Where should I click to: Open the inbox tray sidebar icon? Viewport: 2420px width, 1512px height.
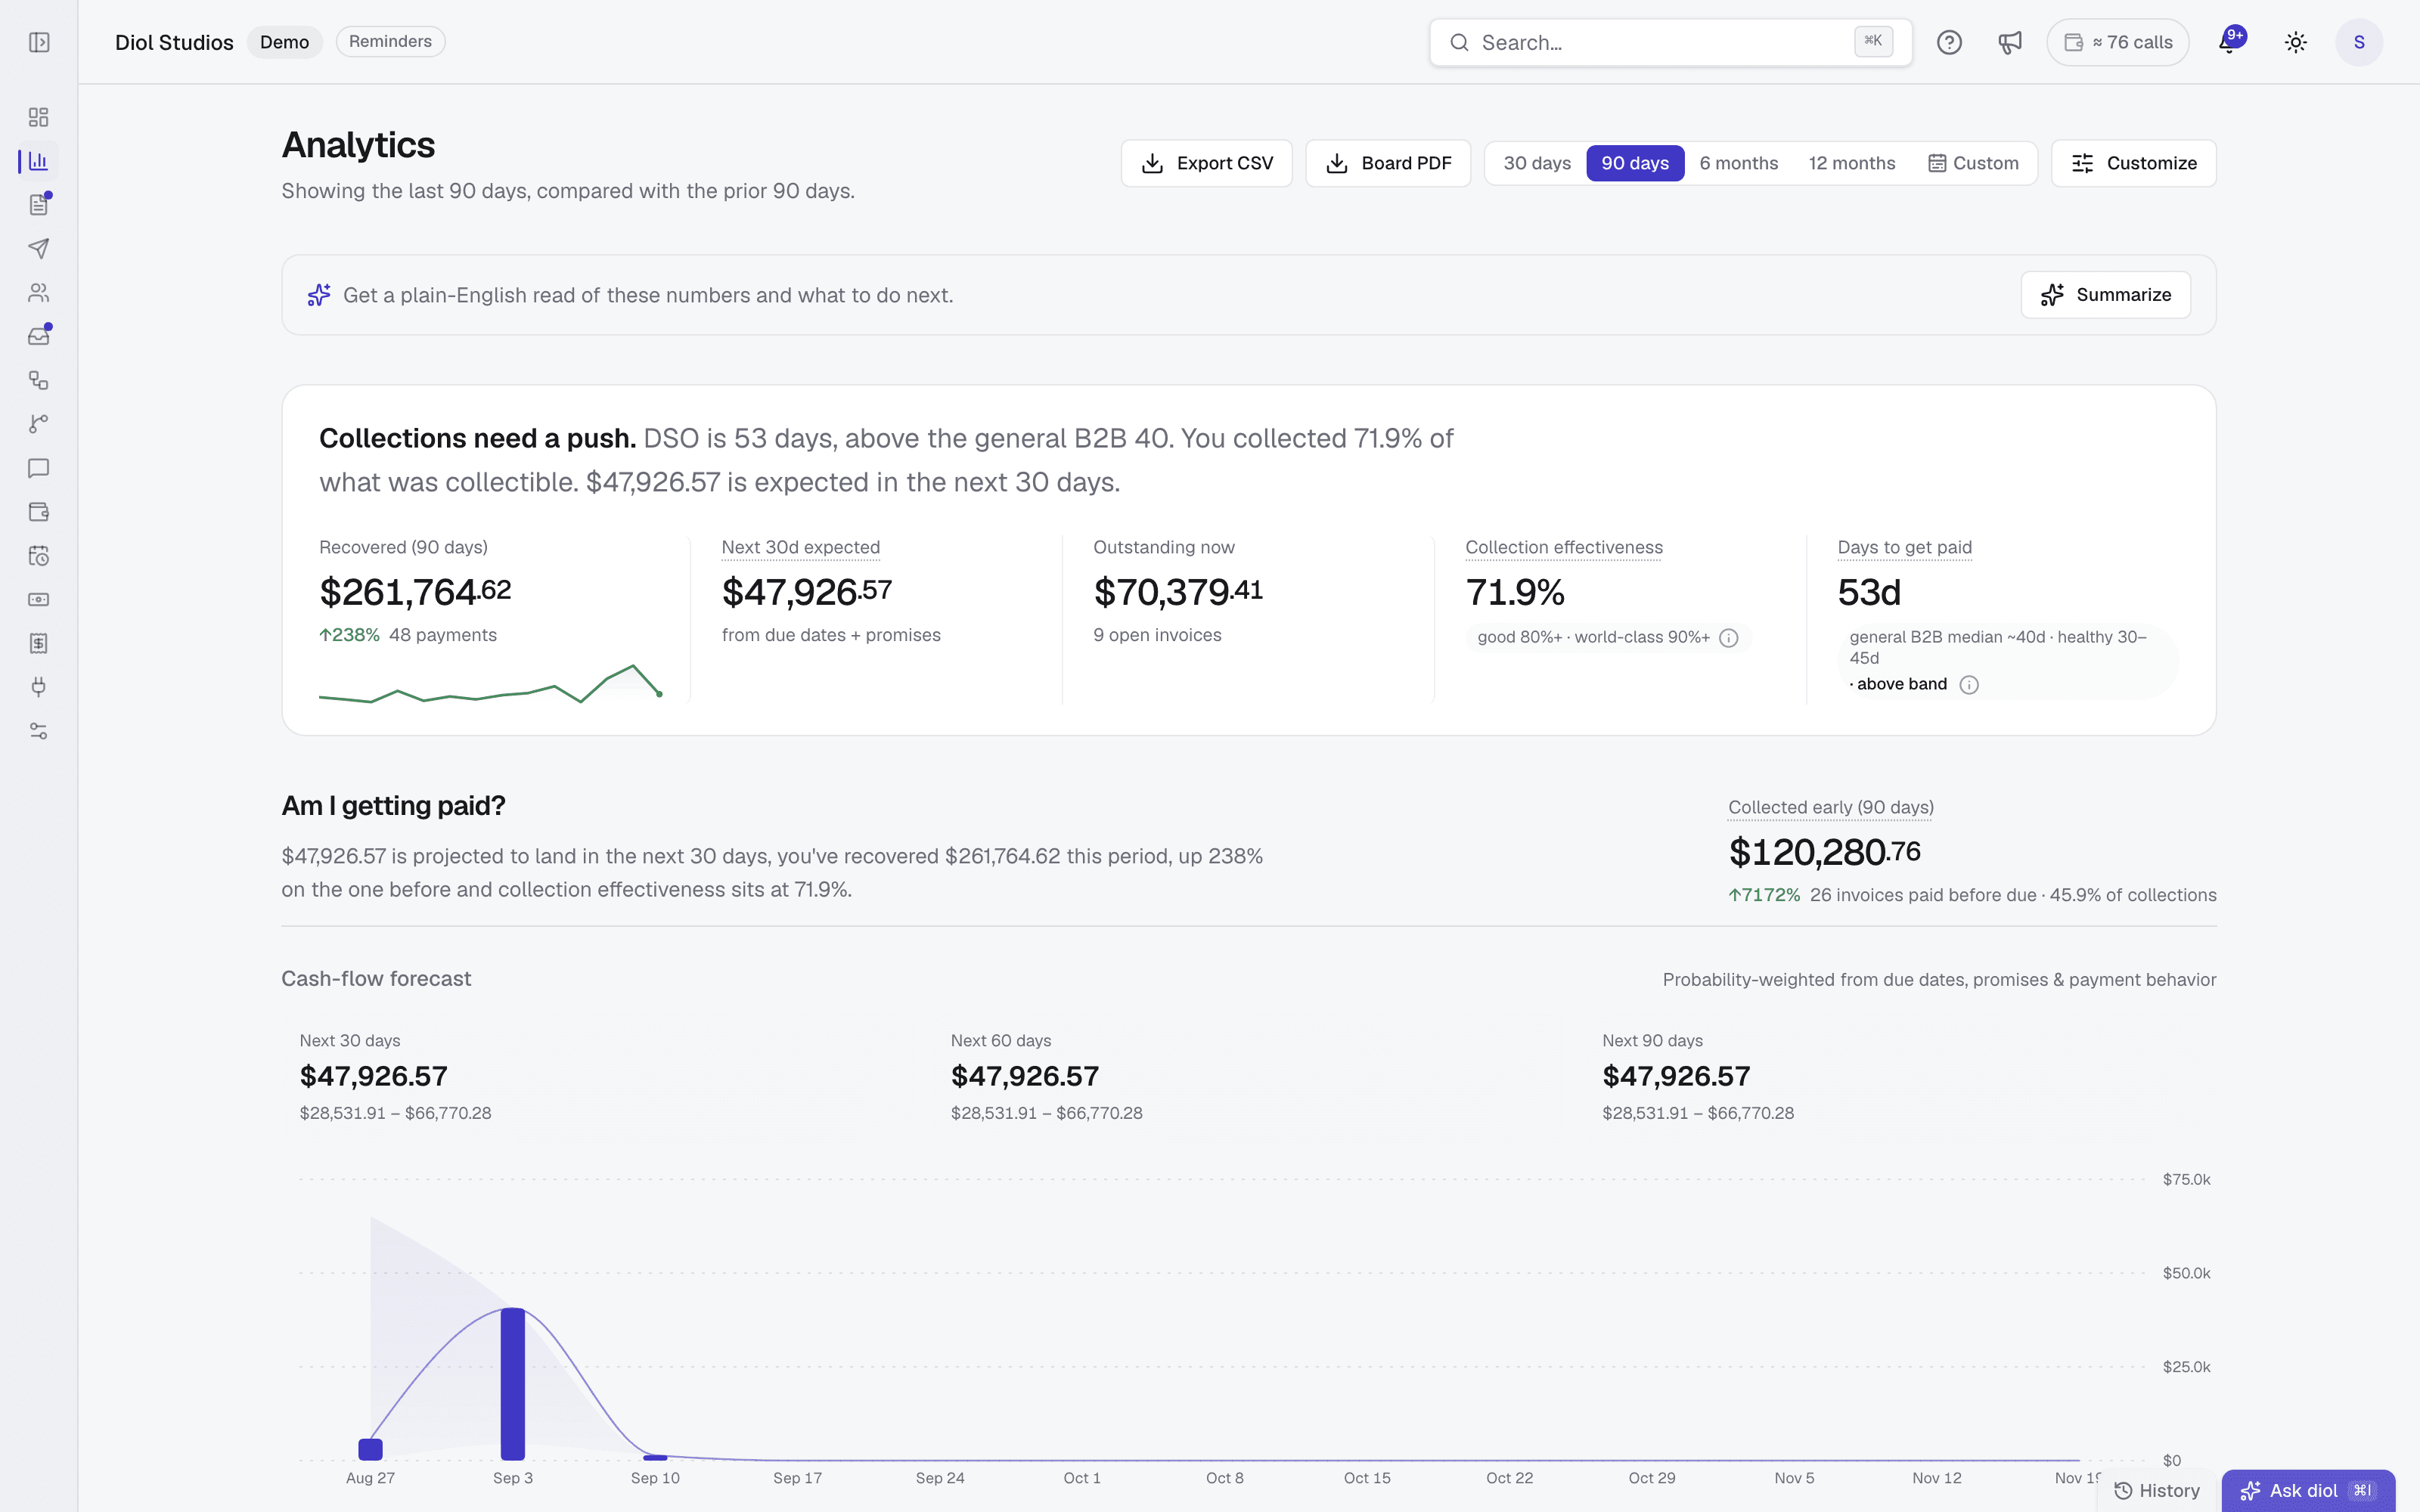(39, 336)
